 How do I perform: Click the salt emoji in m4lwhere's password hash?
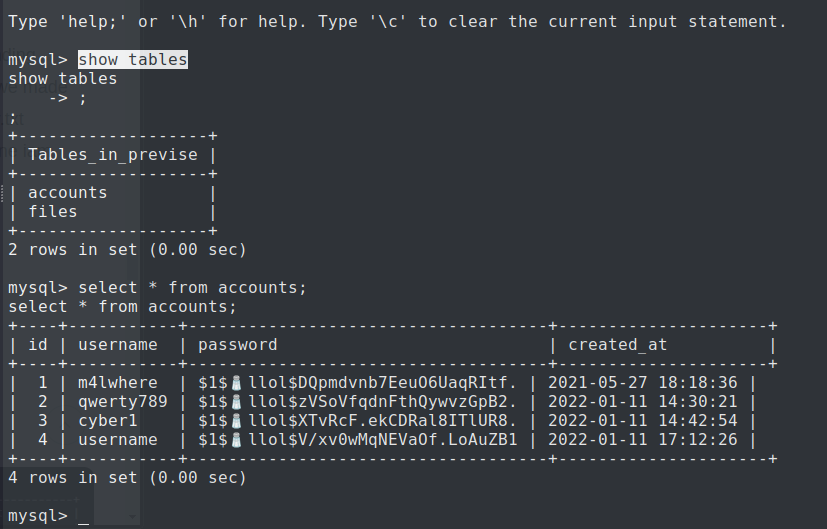point(237,383)
